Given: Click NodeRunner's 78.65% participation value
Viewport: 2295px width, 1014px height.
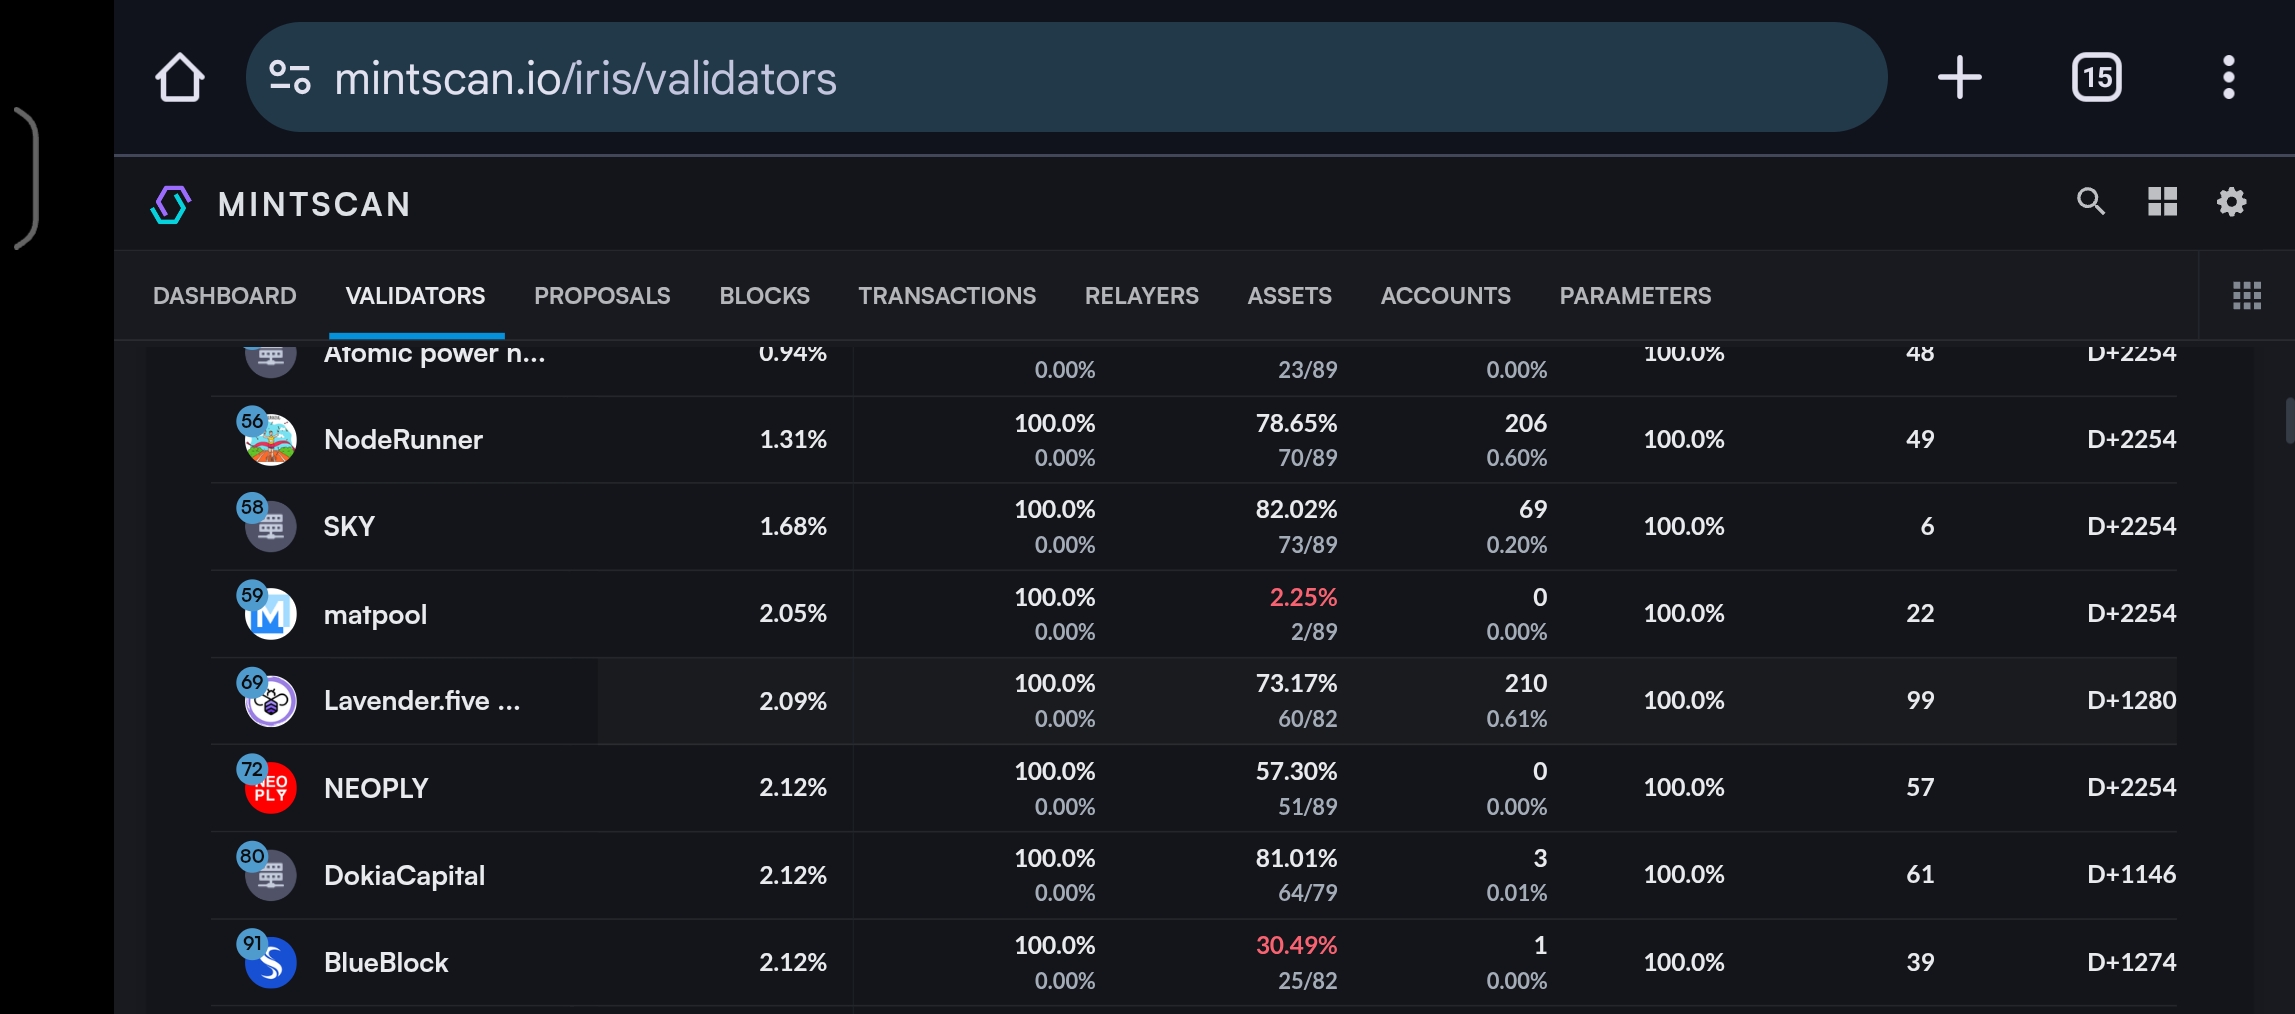Looking at the screenshot, I should click(1296, 423).
